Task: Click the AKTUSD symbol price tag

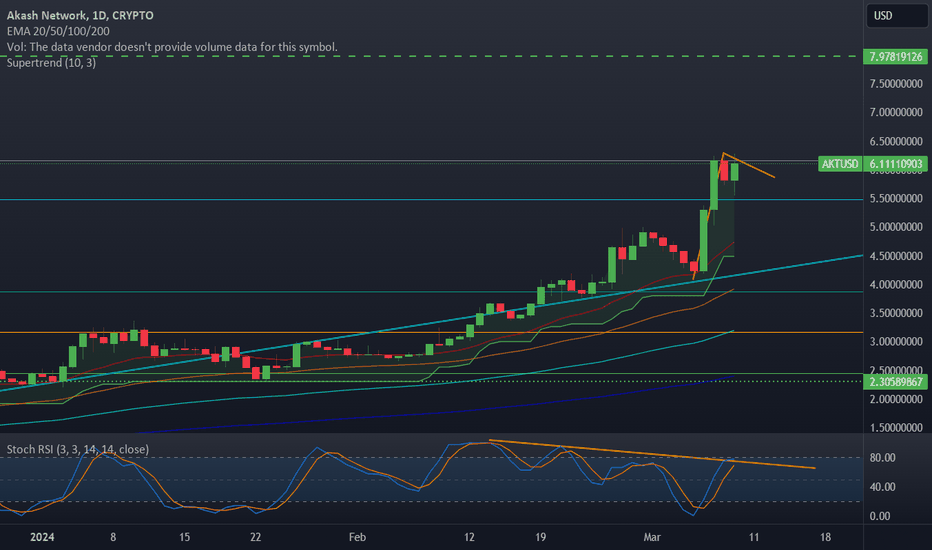Action: pyautogui.click(x=839, y=164)
